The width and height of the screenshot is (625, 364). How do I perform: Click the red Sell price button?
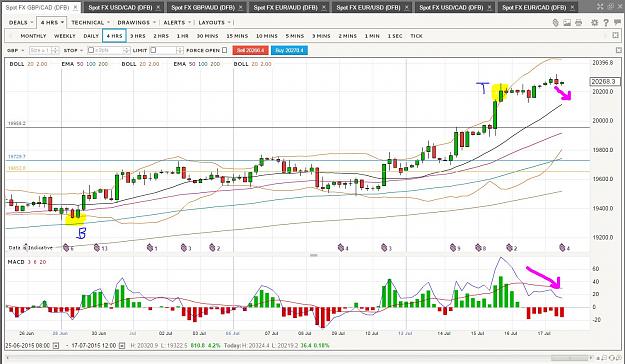click(x=250, y=50)
